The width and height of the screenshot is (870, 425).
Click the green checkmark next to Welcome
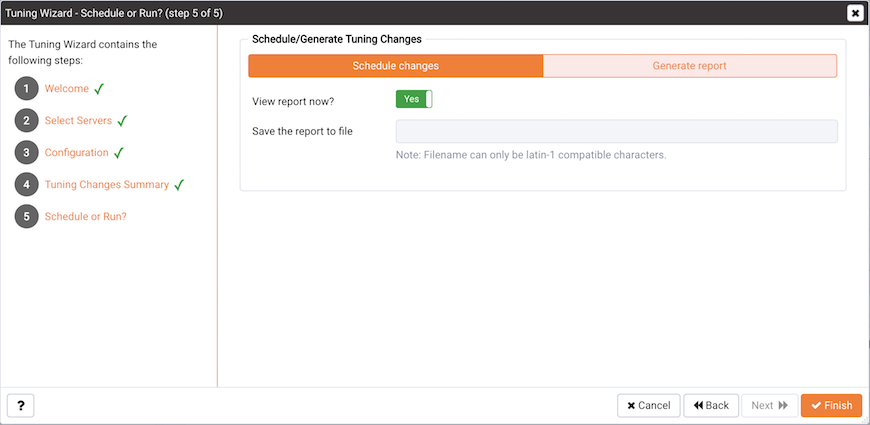[x=99, y=89]
